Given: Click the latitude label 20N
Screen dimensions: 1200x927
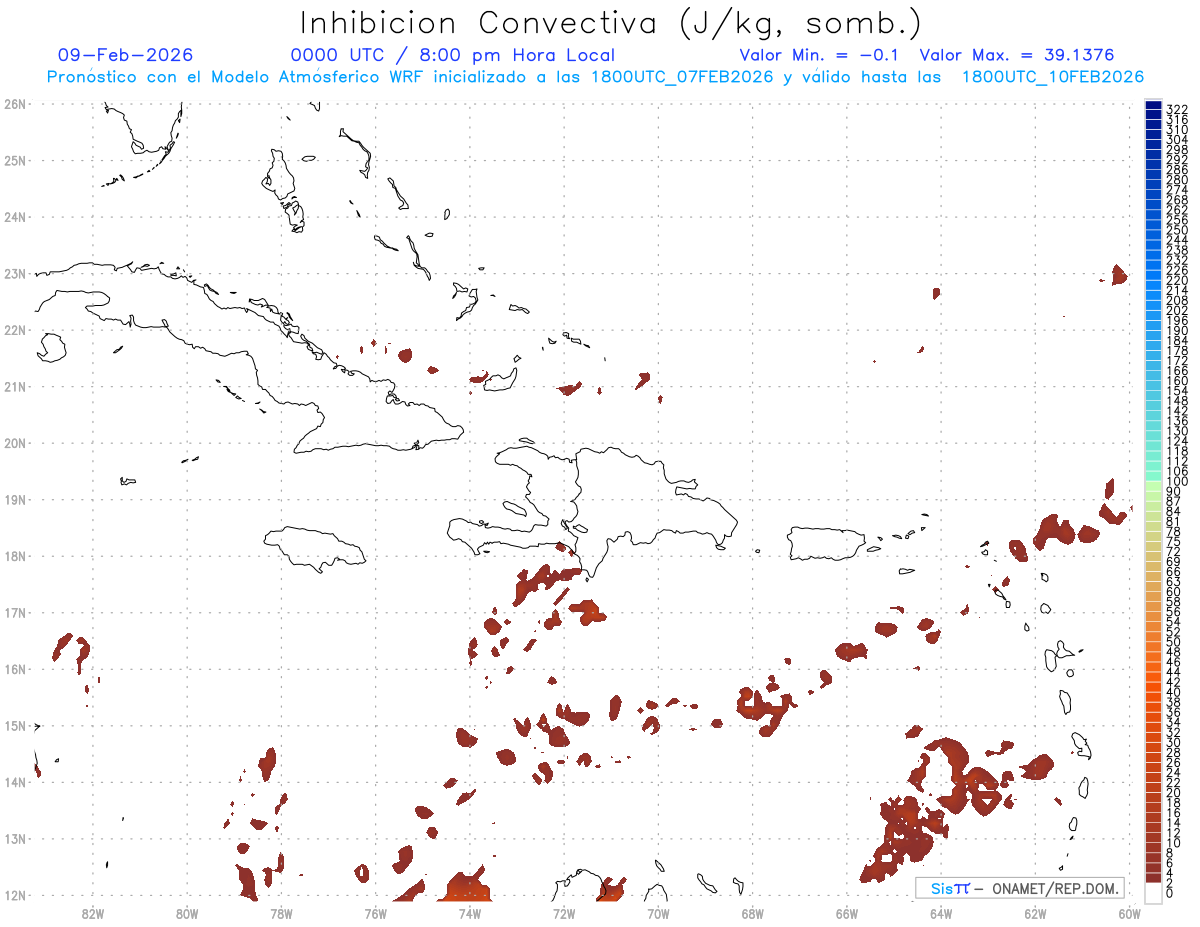Looking at the screenshot, I should point(15,442).
